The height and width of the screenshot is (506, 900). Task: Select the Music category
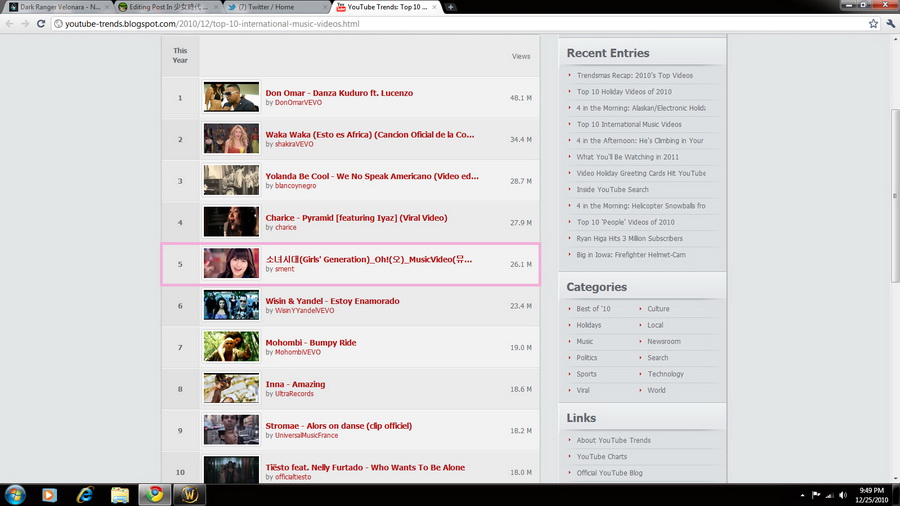click(x=584, y=341)
